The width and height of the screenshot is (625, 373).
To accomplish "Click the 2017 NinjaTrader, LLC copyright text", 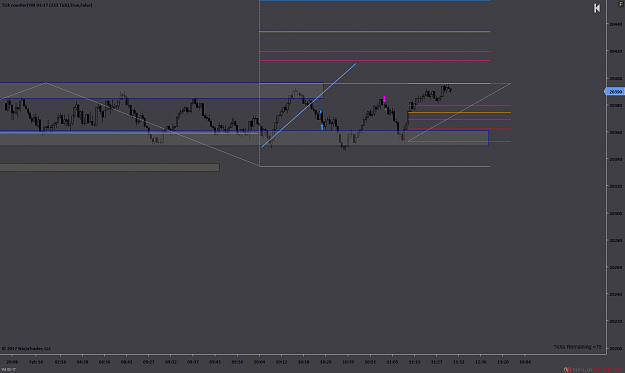I will click(26, 348).
